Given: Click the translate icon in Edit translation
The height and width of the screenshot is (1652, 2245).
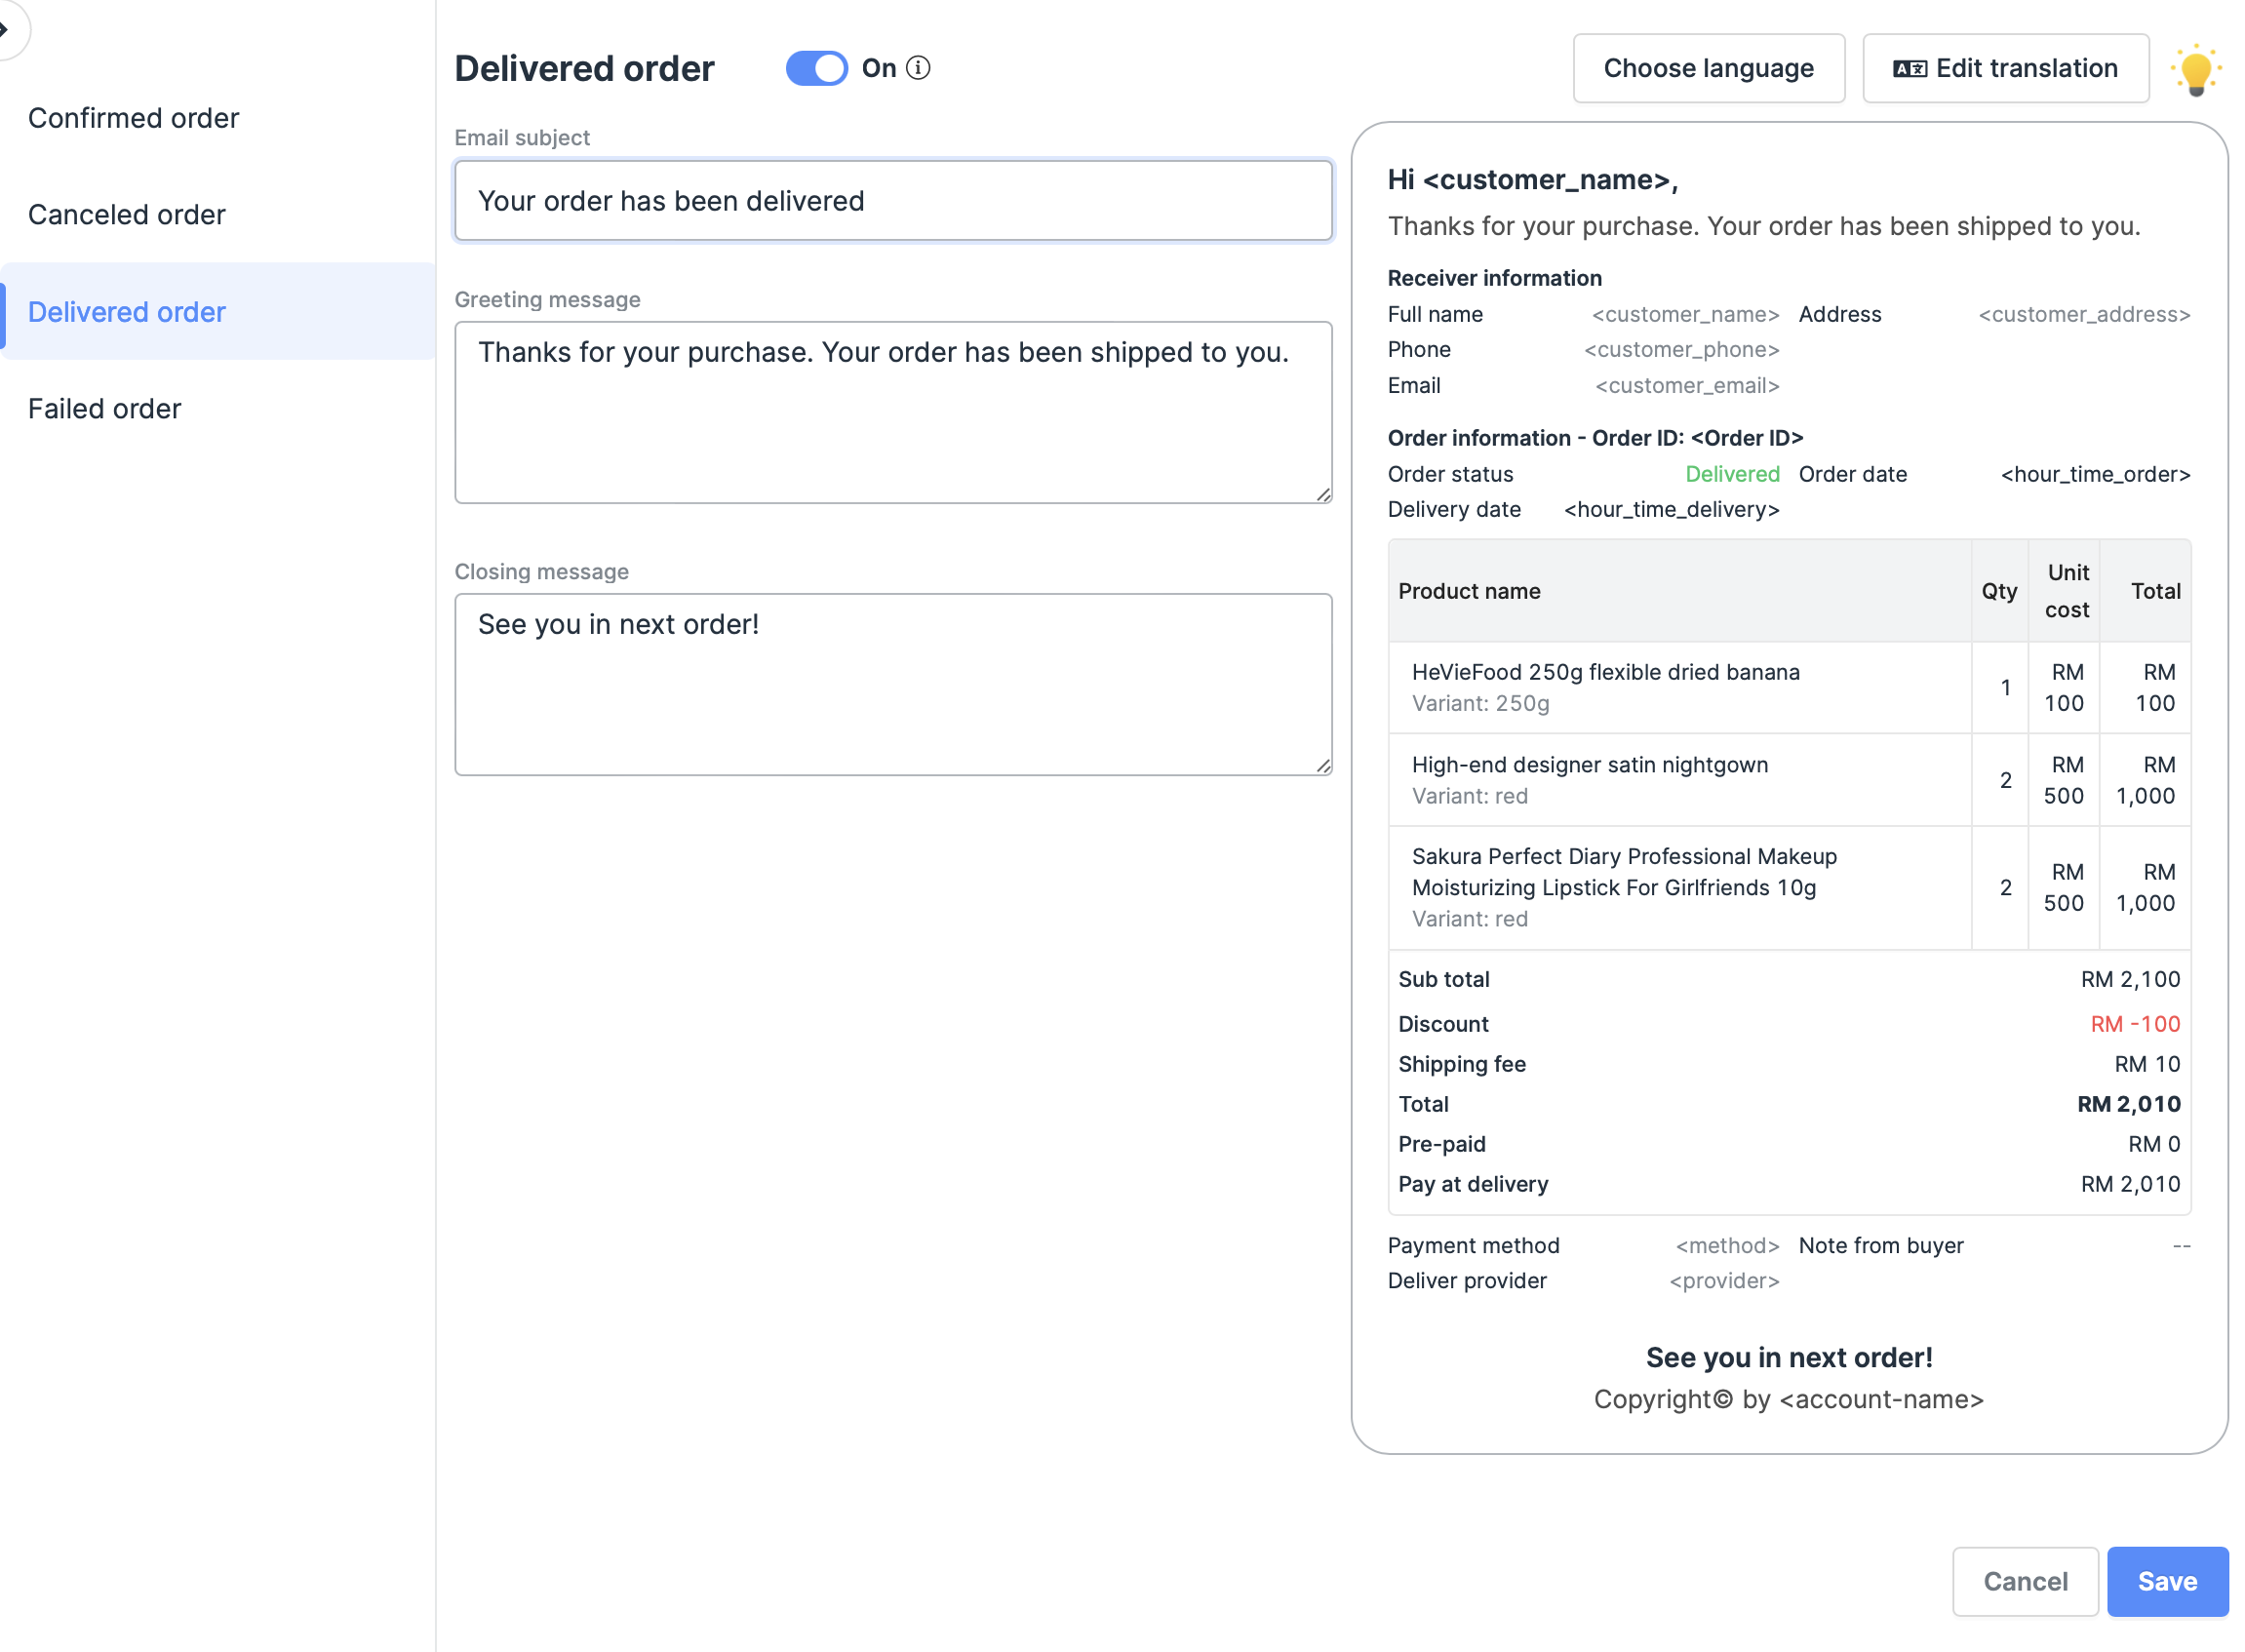Looking at the screenshot, I should [1909, 69].
